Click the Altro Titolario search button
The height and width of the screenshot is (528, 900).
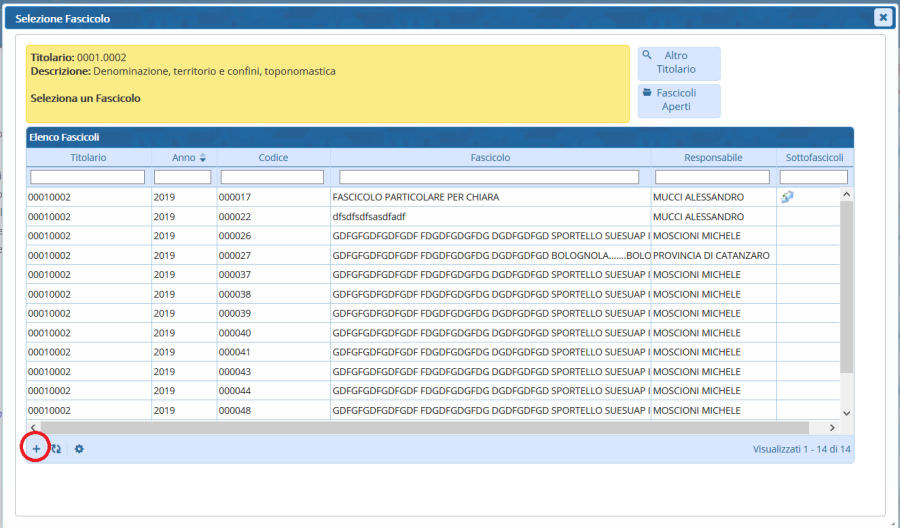678,63
